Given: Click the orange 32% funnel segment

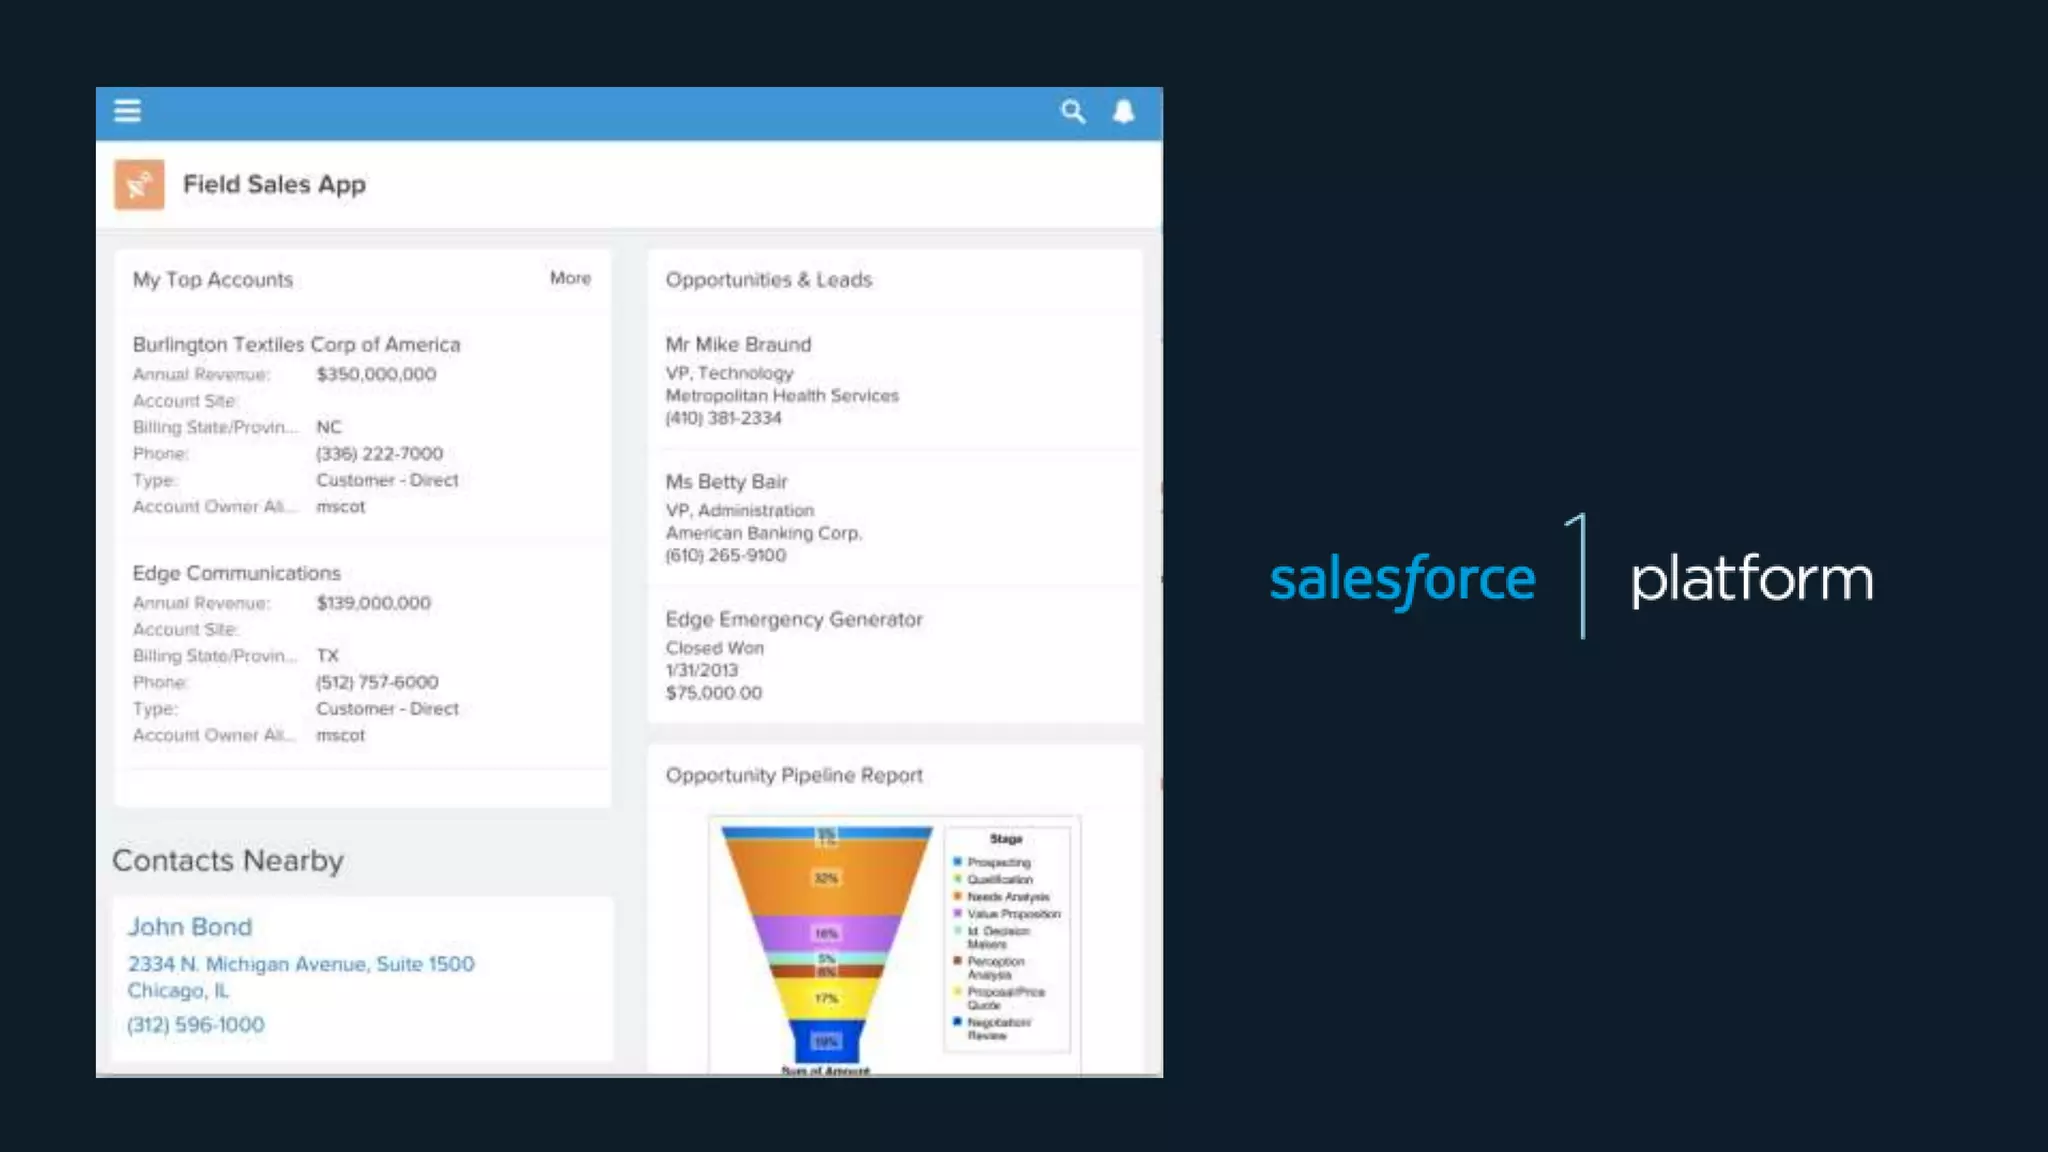Looking at the screenshot, I should click(x=826, y=878).
